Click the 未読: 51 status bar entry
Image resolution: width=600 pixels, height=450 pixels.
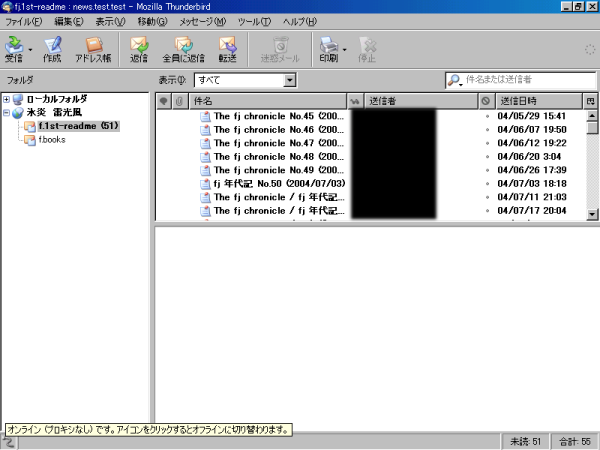[525, 442]
